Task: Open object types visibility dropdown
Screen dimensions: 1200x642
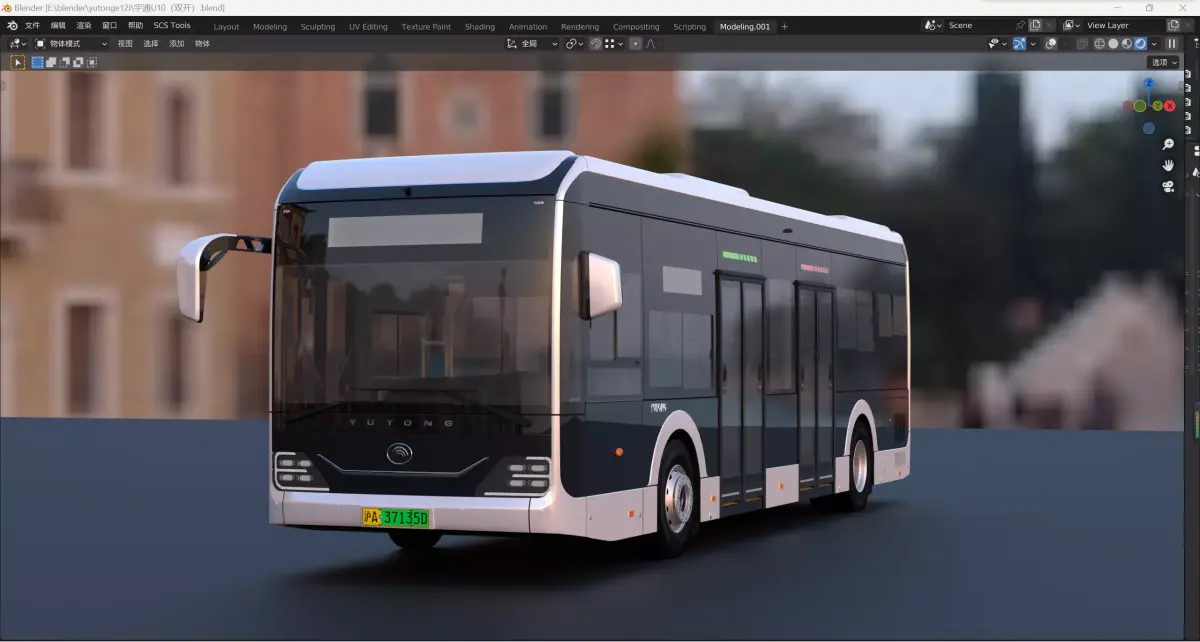Action: (997, 44)
